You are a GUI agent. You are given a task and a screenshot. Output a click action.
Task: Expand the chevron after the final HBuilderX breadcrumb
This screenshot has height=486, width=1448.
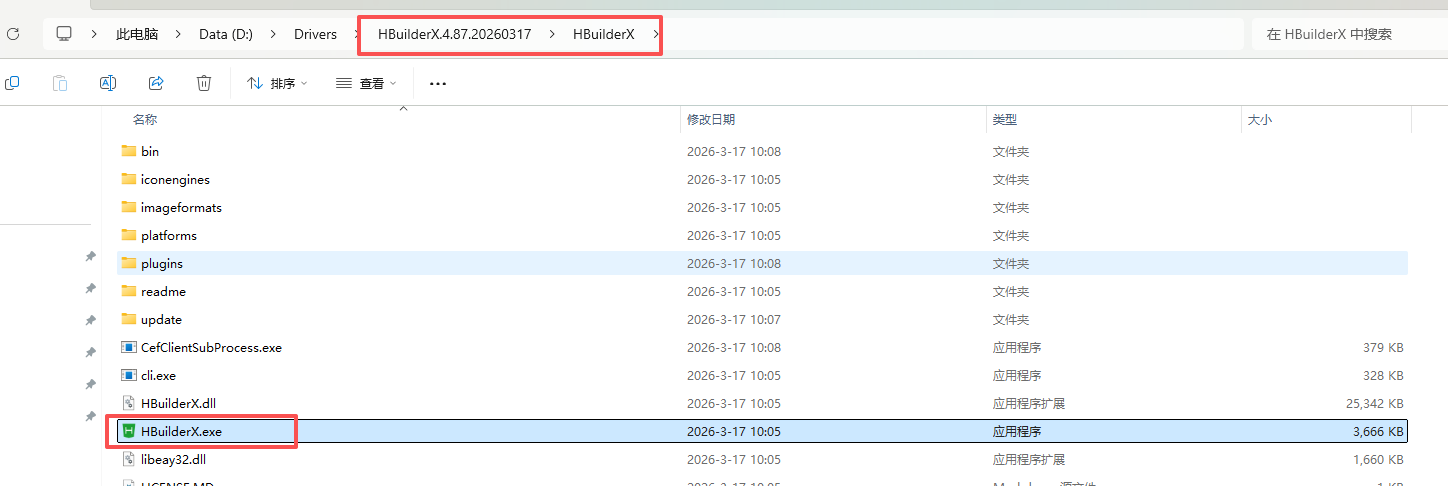(x=655, y=34)
